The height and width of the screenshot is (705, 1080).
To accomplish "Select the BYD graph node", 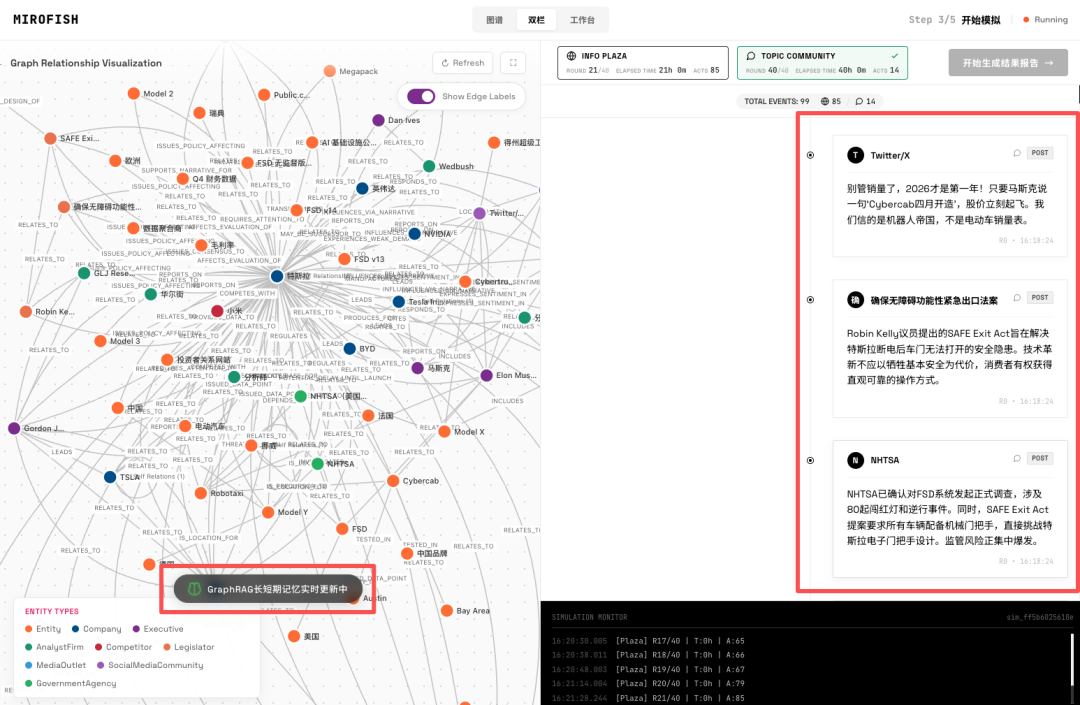I will click(x=349, y=348).
